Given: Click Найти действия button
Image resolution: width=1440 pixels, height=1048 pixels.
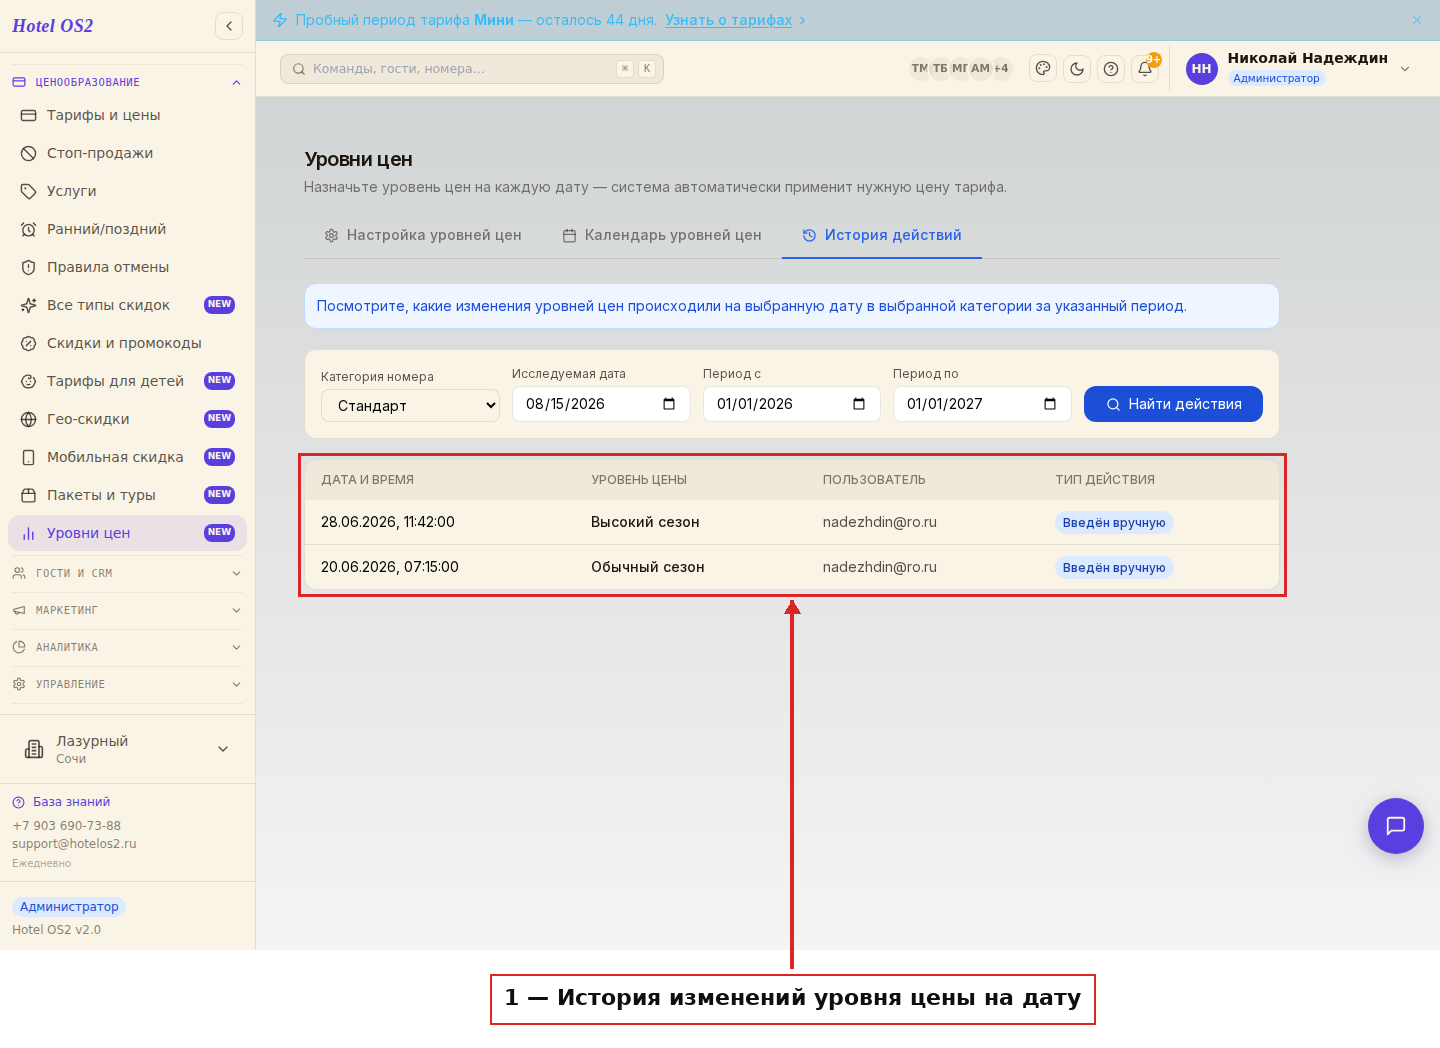Looking at the screenshot, I should coord(1173,404).
